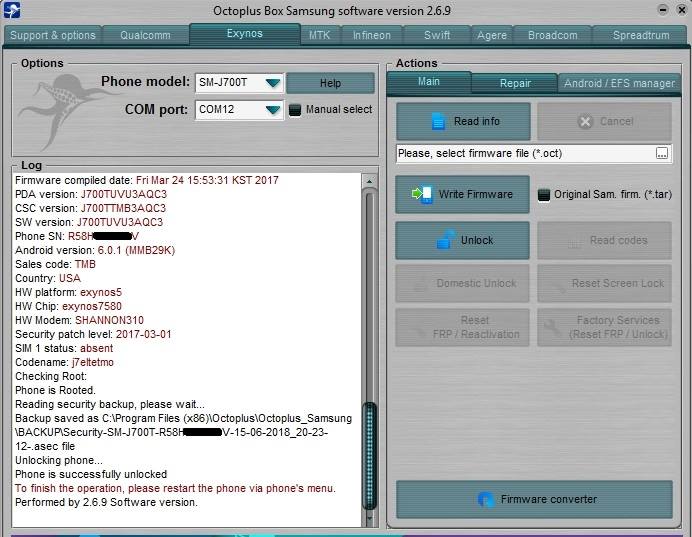The width and height of the screenshot is (692, 537).
Task: Select the Main actions tab
Action: tap(429, 82)
